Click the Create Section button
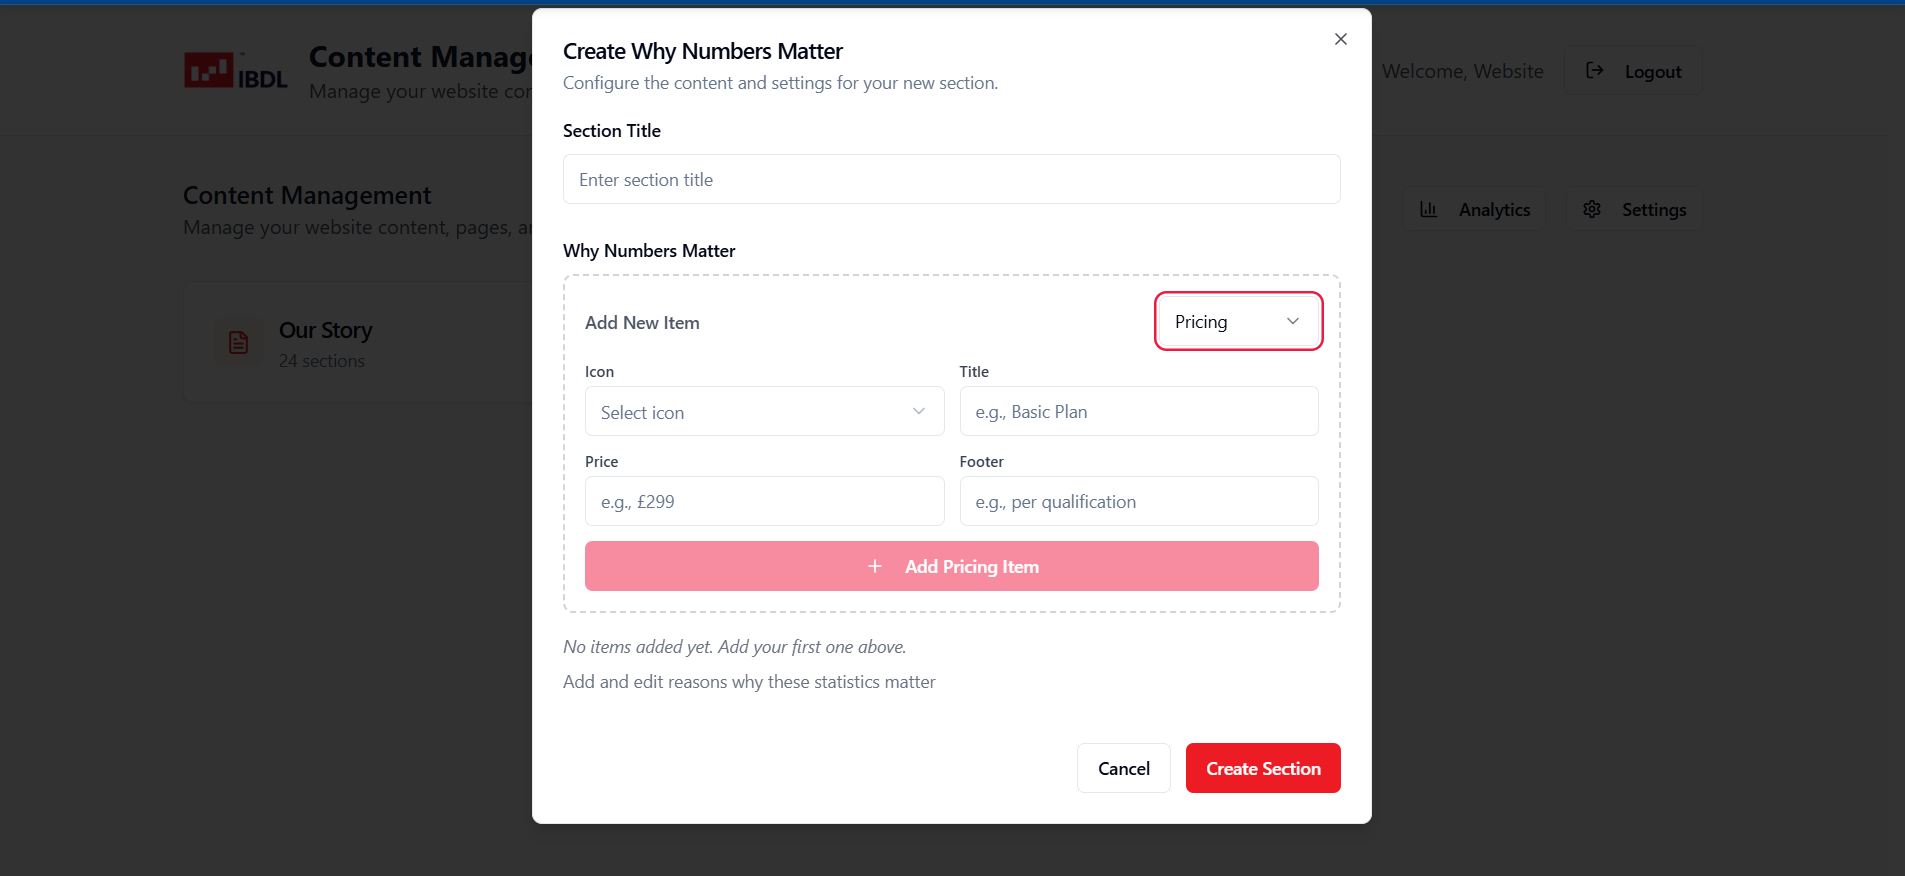Screen dimensions: 1905x876 pos(1263,769)
